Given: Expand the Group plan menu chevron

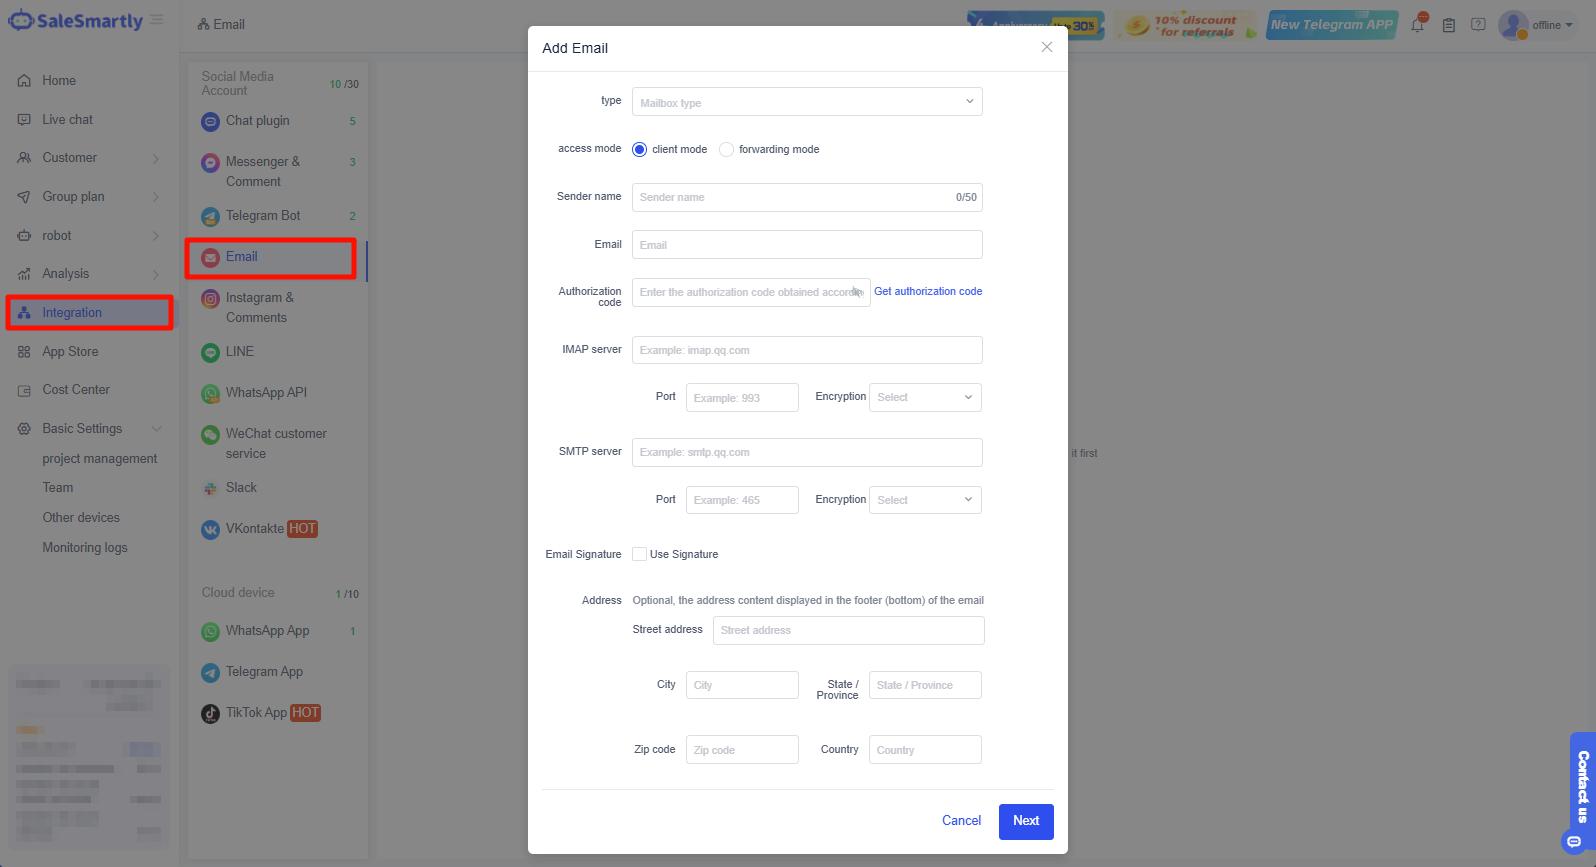Looking at the screenshot, I should pos(156,197).
